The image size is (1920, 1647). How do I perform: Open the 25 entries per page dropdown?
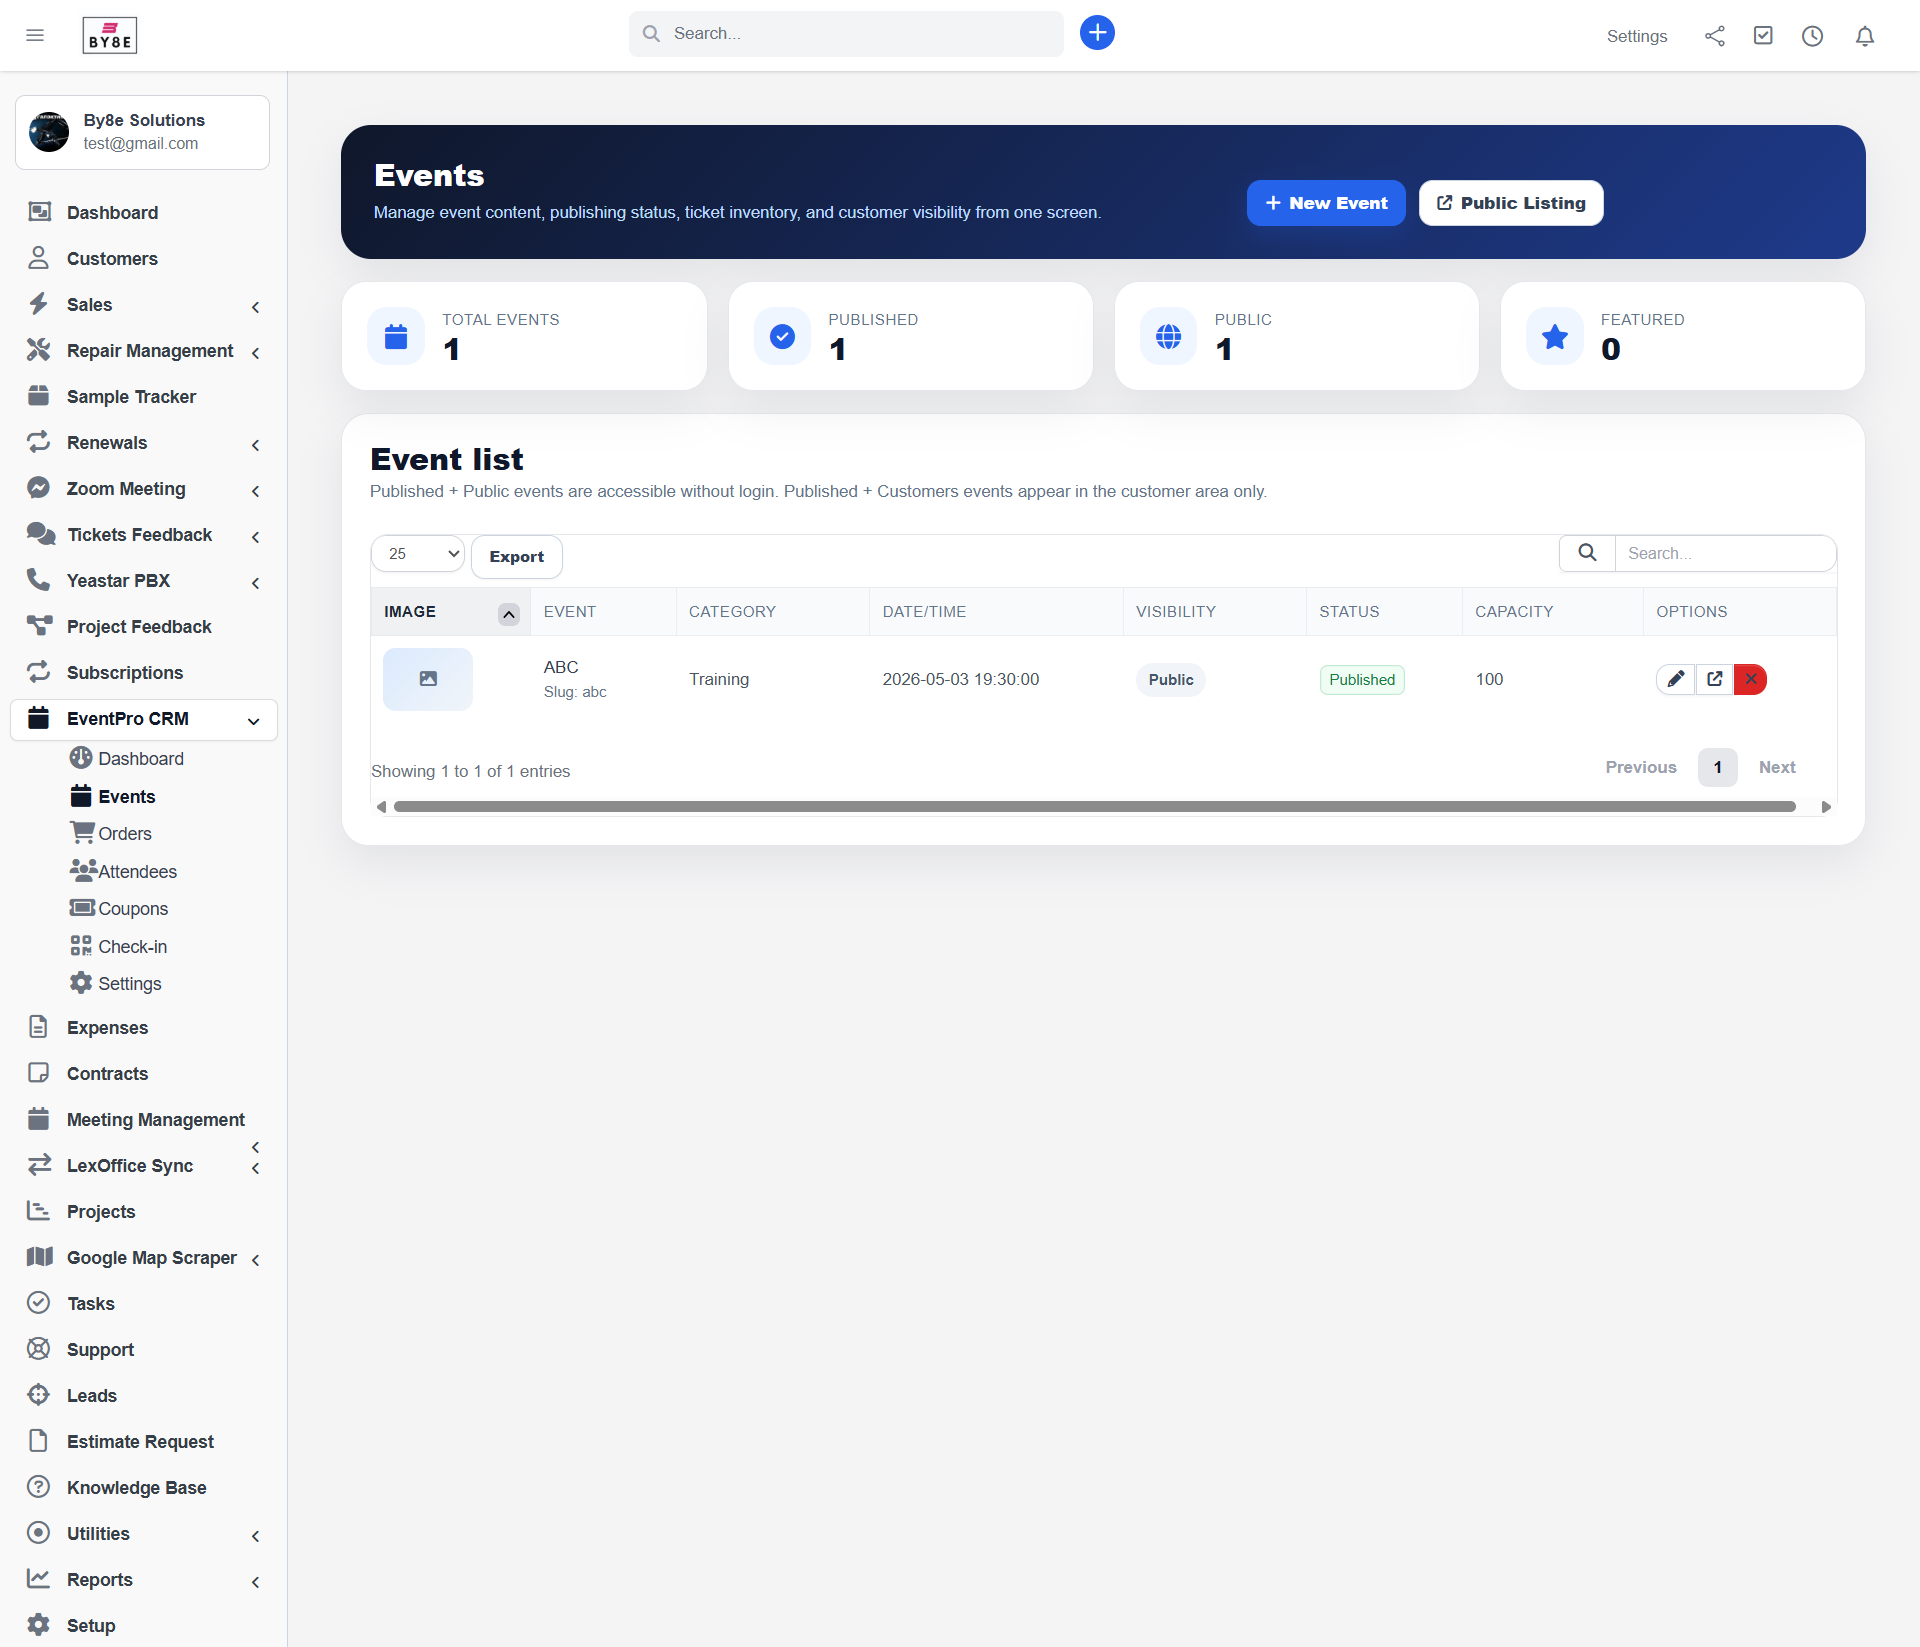tap(418, 554)
